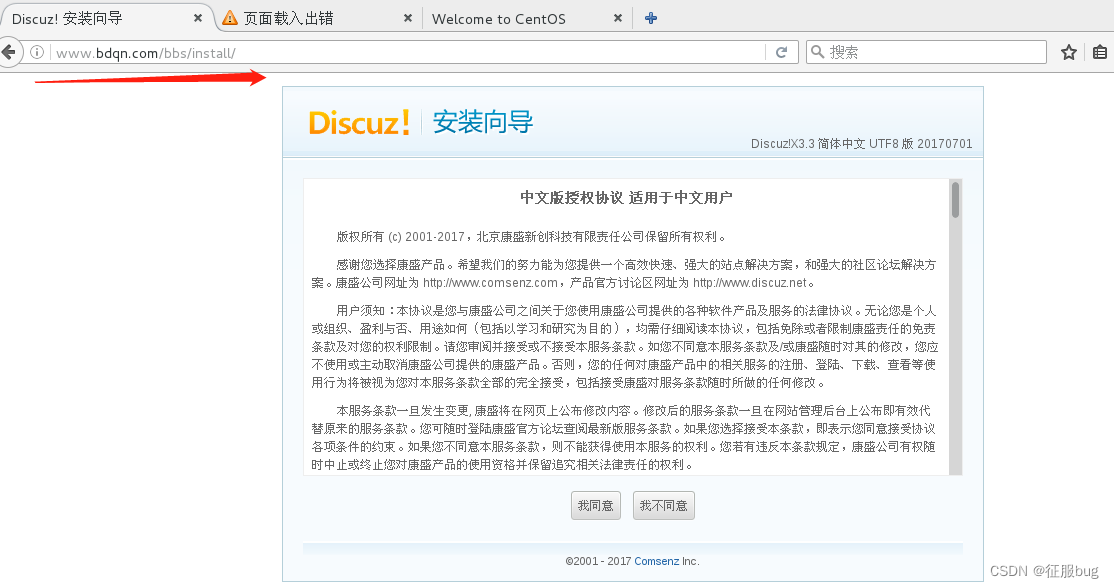
Task: Focus the www.bdqn.com address bar
Action: [x=409, y=53]
